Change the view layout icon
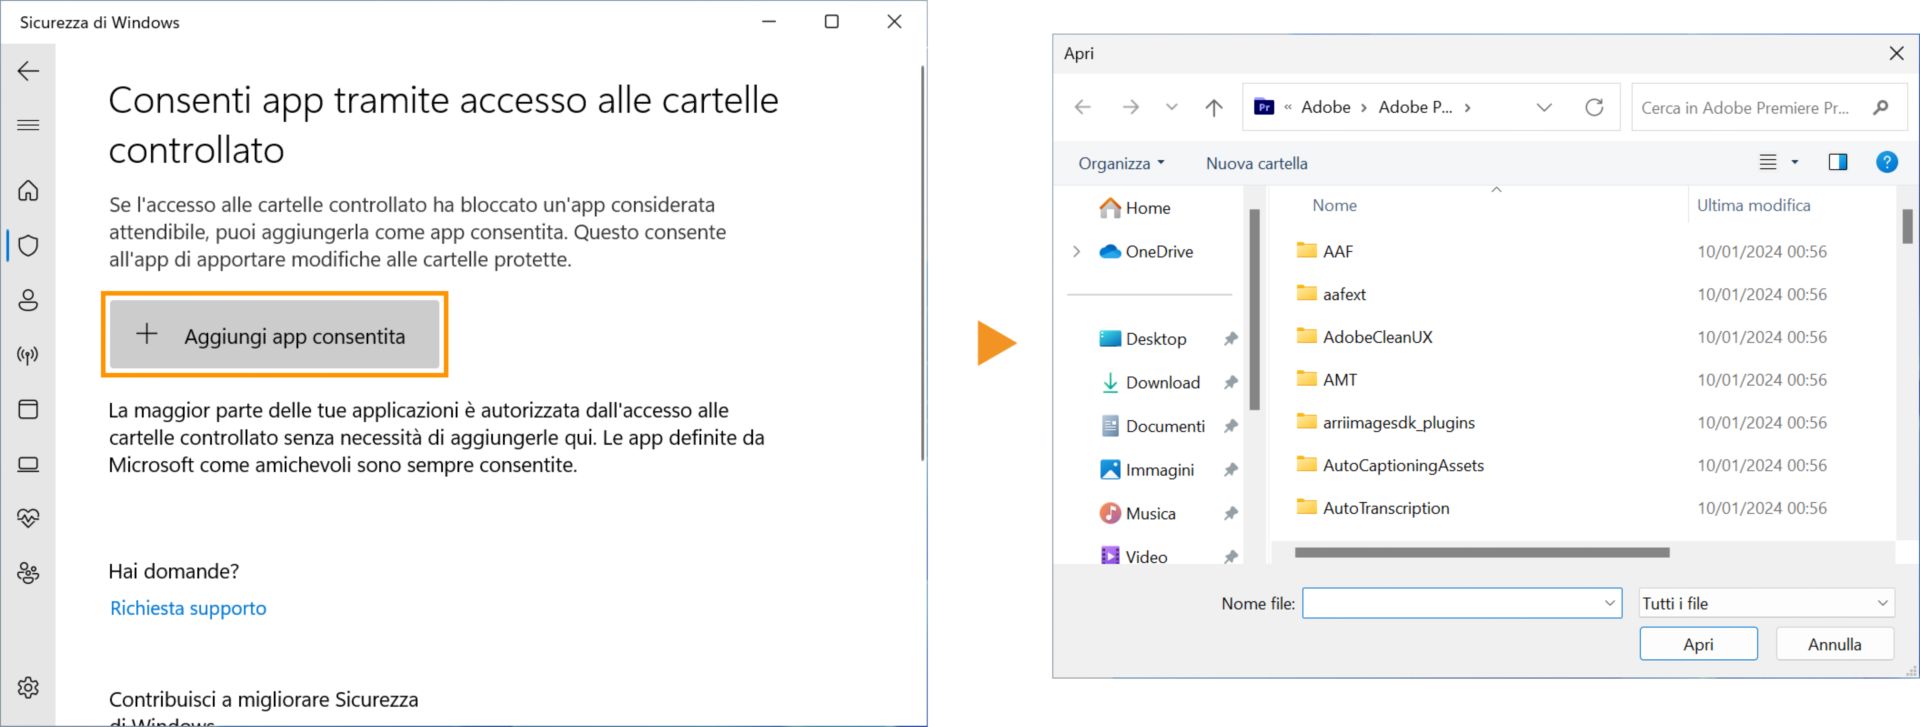The width and height of the screenshot is (1920, 727). [1768, 162]
